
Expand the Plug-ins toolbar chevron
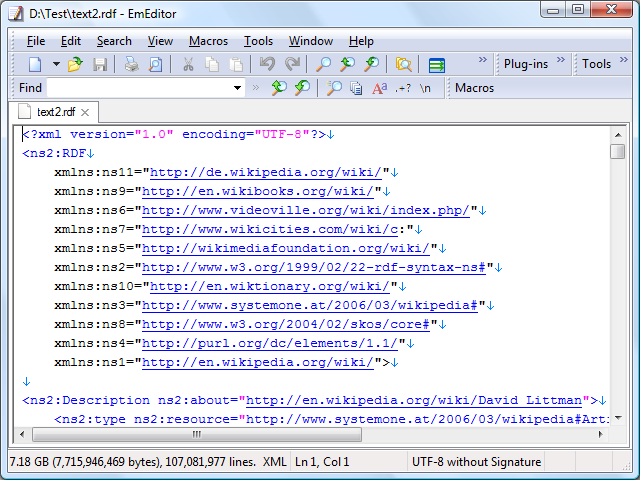tap(561, 60)
